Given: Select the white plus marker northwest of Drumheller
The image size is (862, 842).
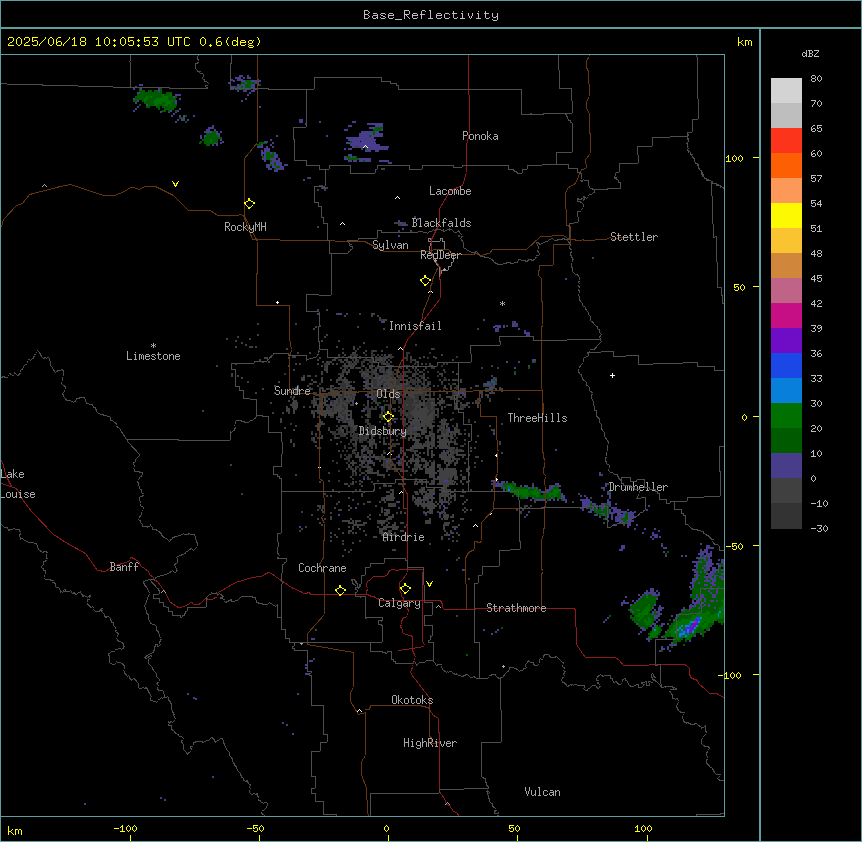Looking at the screenshot, I should click(x=612, y=375).
